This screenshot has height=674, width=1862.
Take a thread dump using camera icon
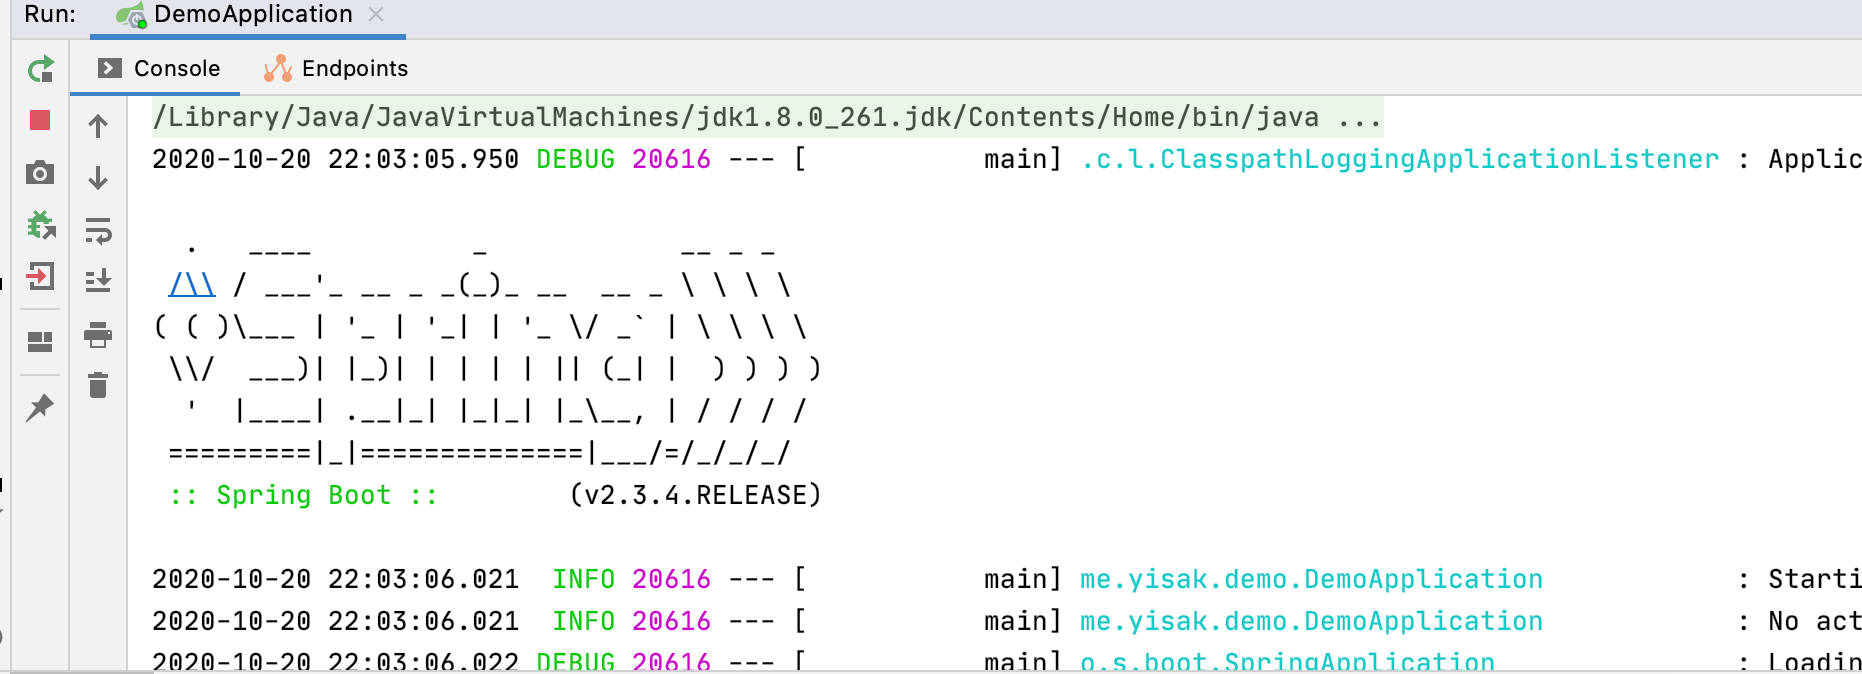tap(40, 172)
